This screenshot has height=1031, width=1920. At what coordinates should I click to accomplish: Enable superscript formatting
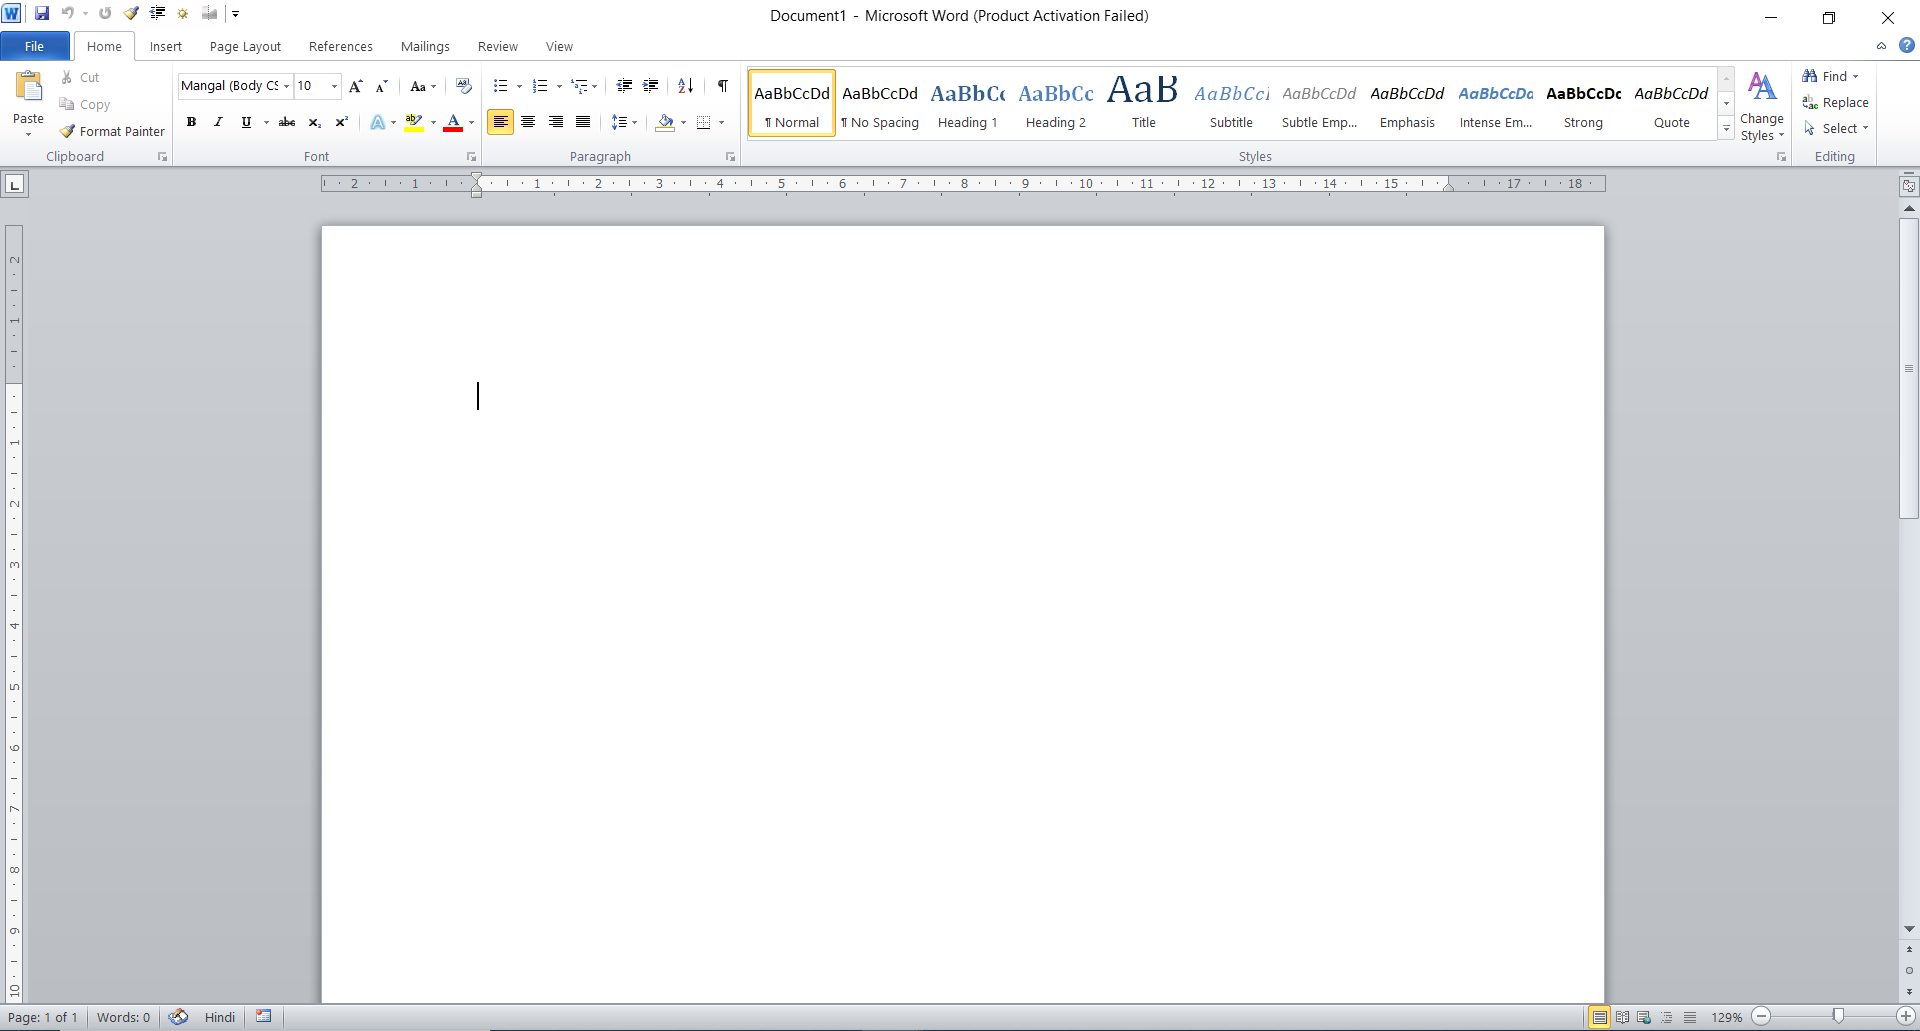point(340,122)
